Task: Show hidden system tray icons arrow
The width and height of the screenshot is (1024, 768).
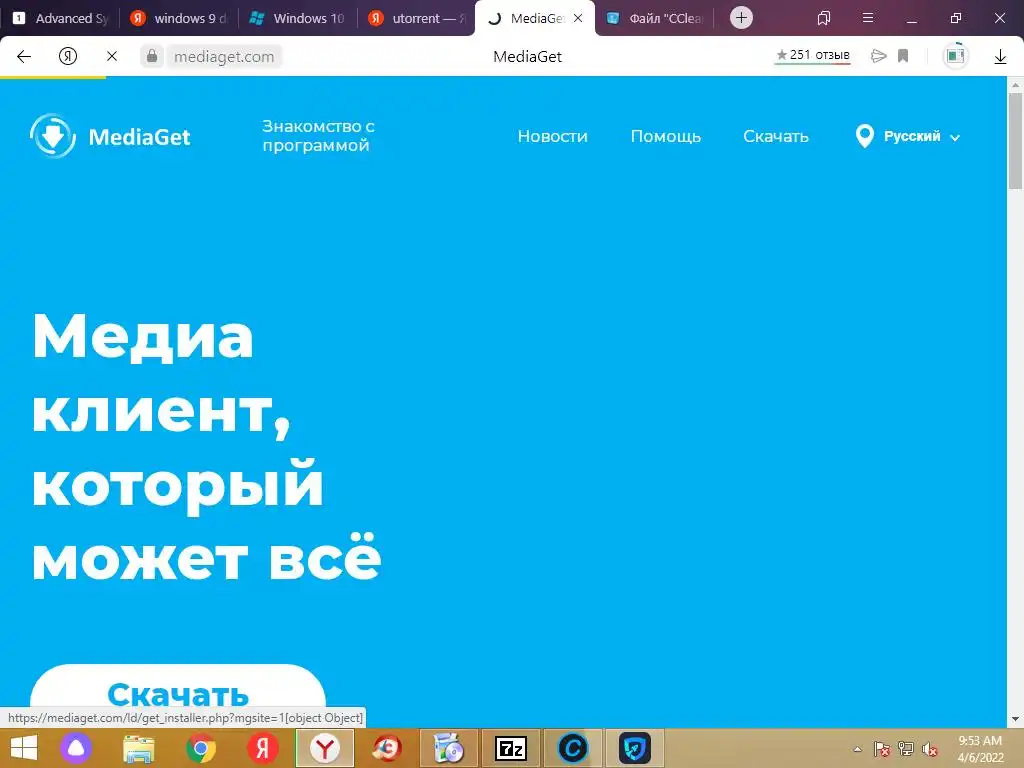Action: point(857,749)
